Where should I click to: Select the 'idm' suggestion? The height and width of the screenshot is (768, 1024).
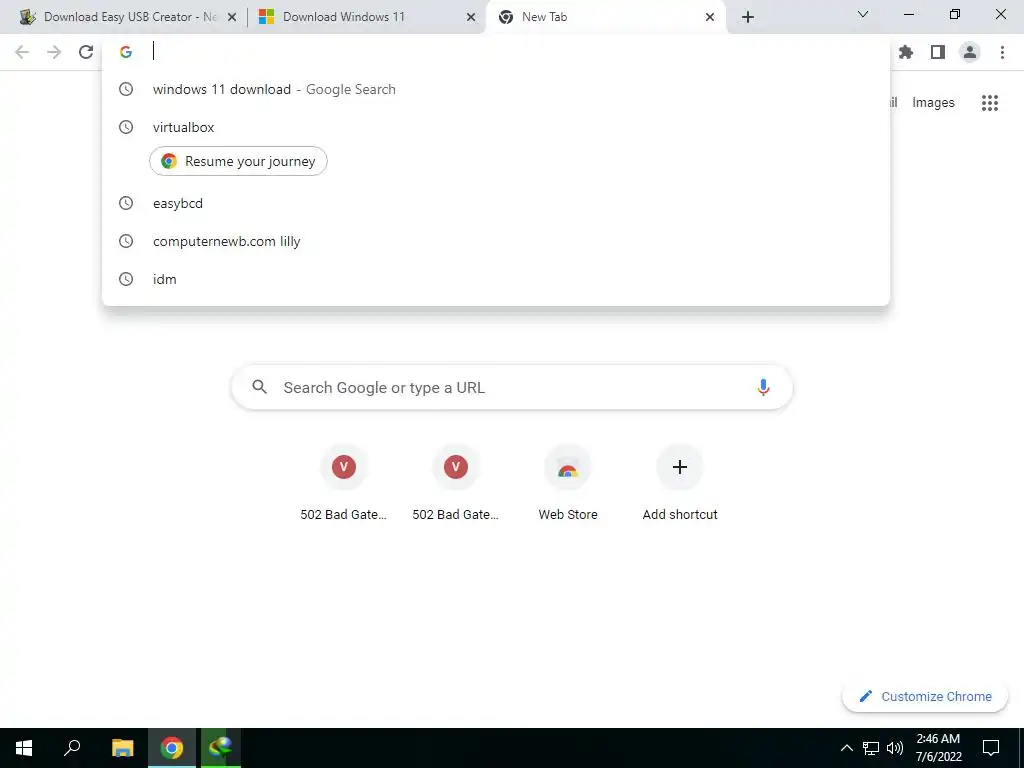pos(496,279)
